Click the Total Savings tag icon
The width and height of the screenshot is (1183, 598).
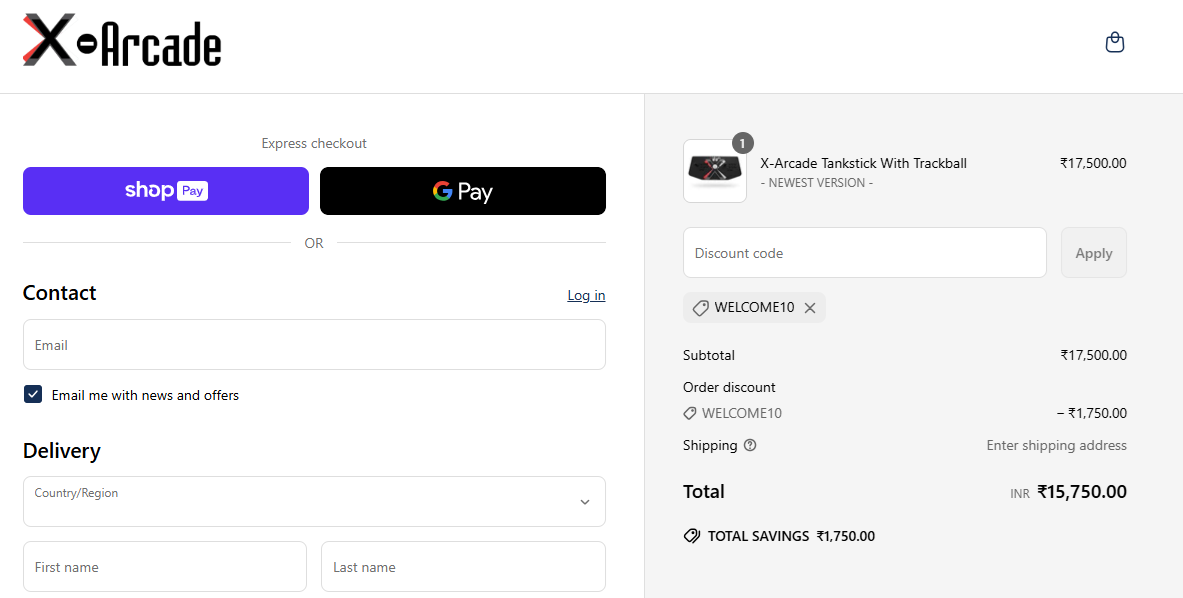coord(691,536)
